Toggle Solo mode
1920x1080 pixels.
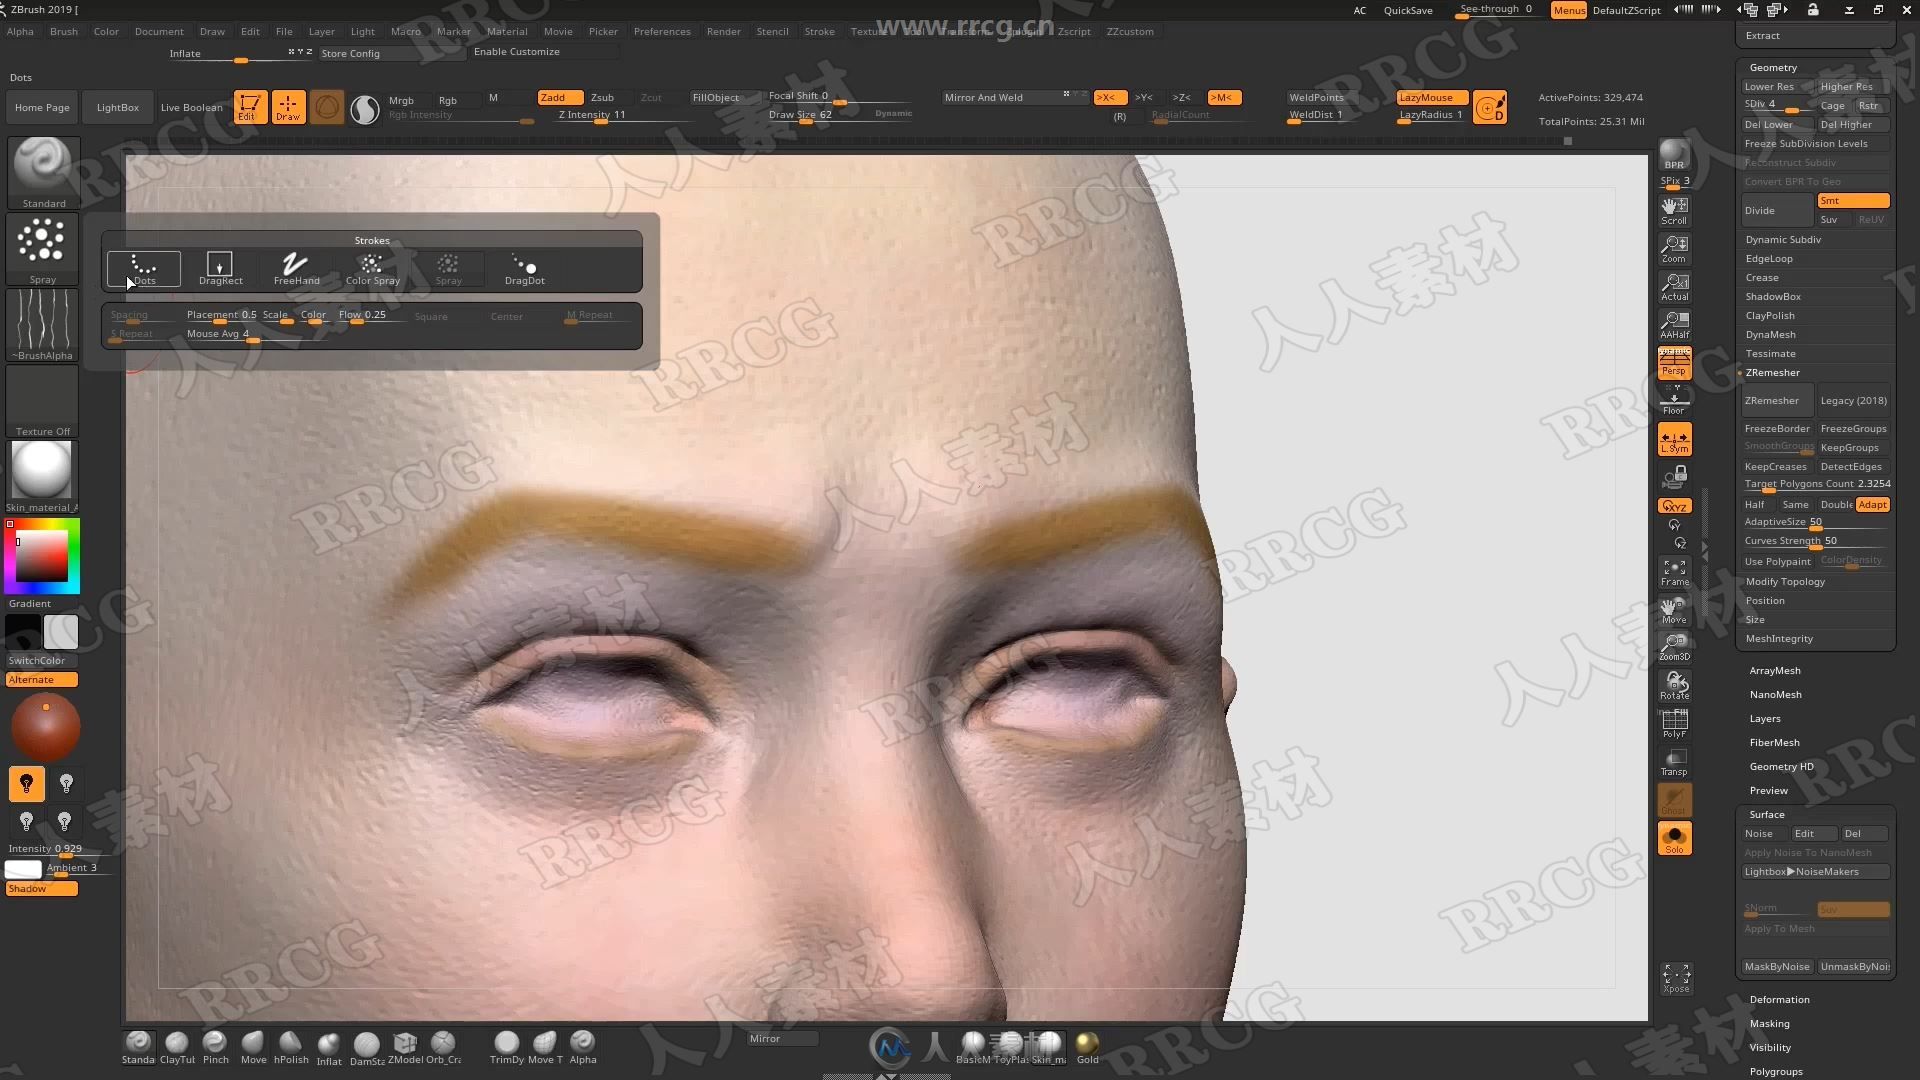click(1674, 839)
